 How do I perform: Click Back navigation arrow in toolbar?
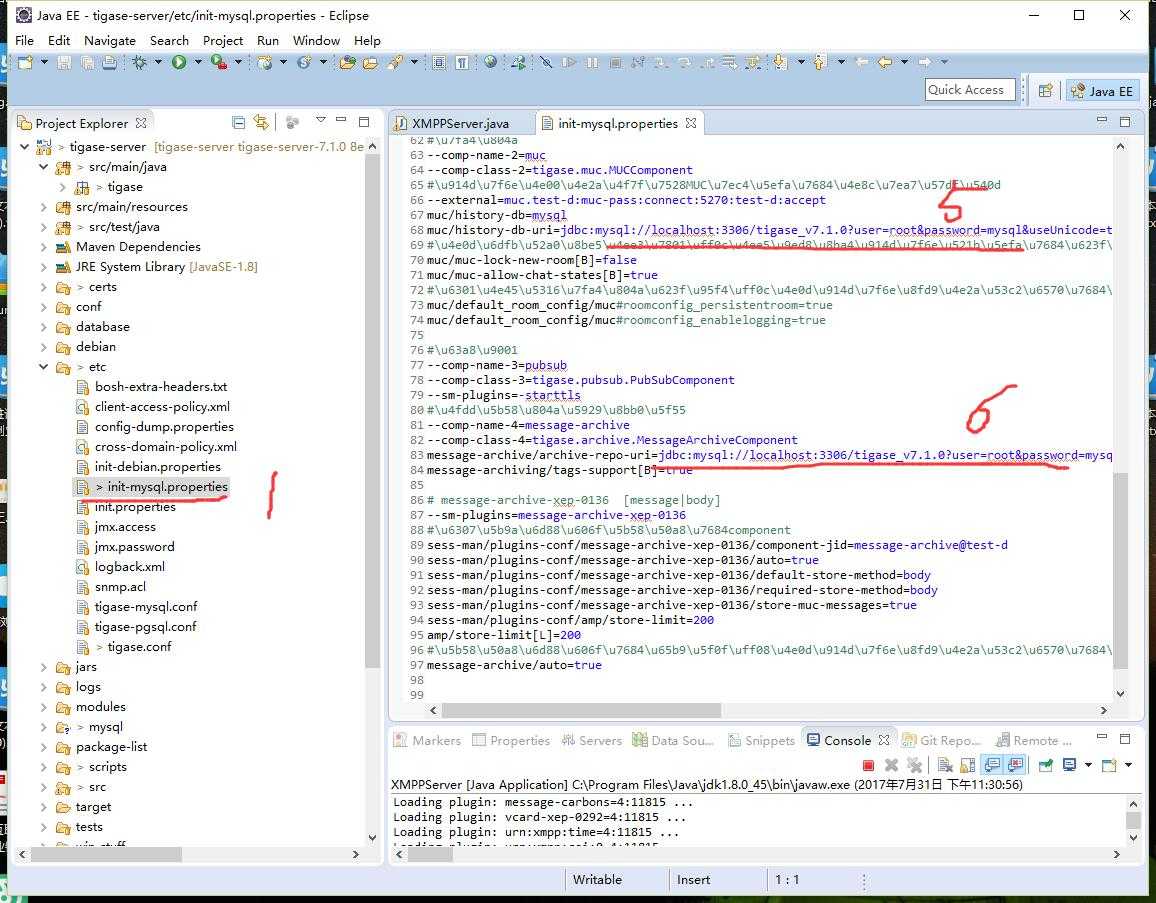pos(885,63)
